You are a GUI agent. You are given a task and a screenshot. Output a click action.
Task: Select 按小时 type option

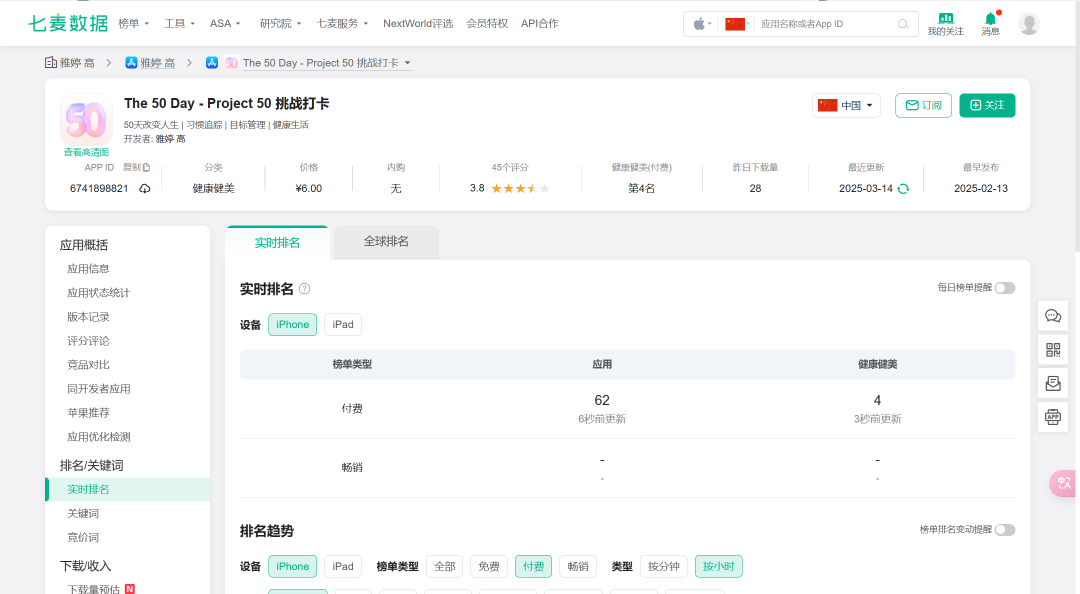tap(718, 566)
